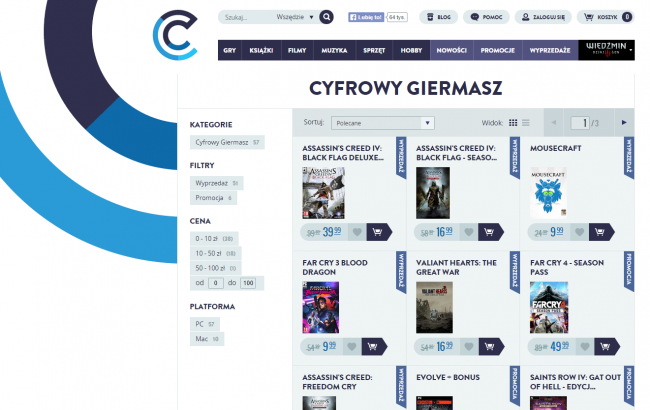Screen dimensions: 650x410
Task: Open the Wiedźmin banner dropdown
Action: pyautogui.click(x=606, y=50)
